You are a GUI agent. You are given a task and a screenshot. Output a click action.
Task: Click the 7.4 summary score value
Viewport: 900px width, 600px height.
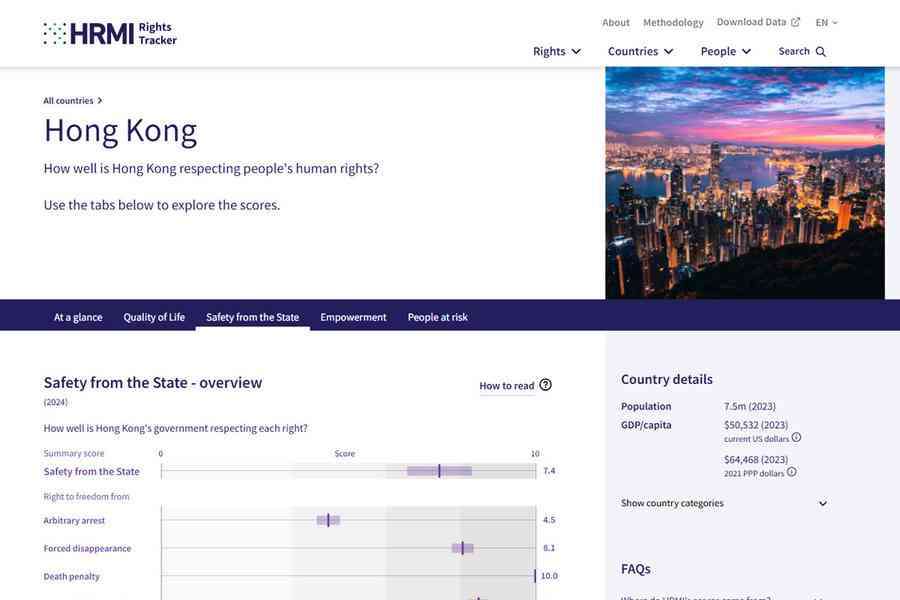pos(549,471)
